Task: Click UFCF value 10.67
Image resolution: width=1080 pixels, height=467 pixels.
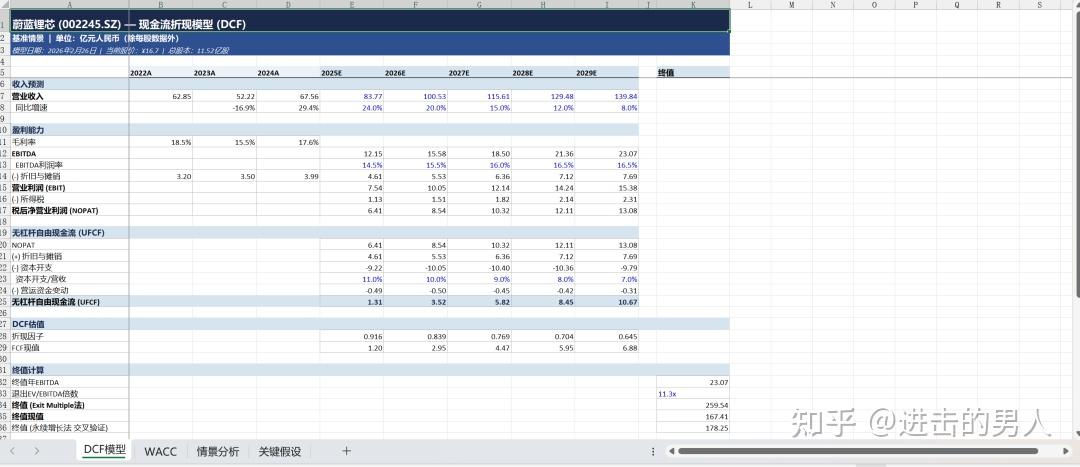Action: 607,302
